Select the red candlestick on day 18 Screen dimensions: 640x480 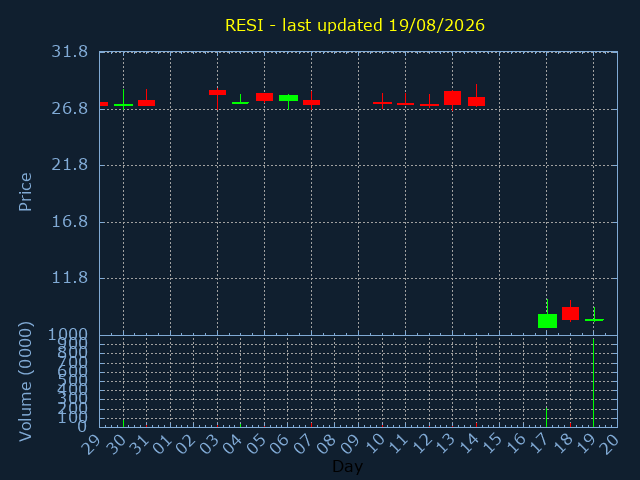tap(570, 313)
